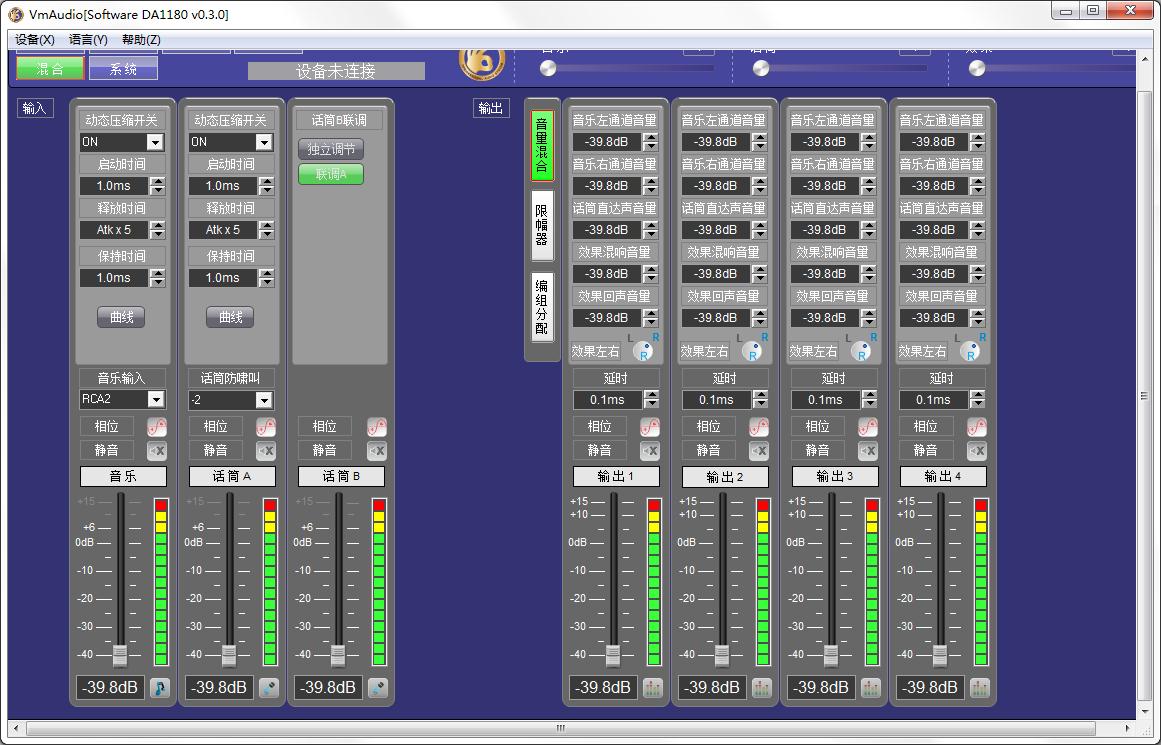Toggle the 混合 mode button
This screenshot has width=1161, height=745.
tap(50, 69)
